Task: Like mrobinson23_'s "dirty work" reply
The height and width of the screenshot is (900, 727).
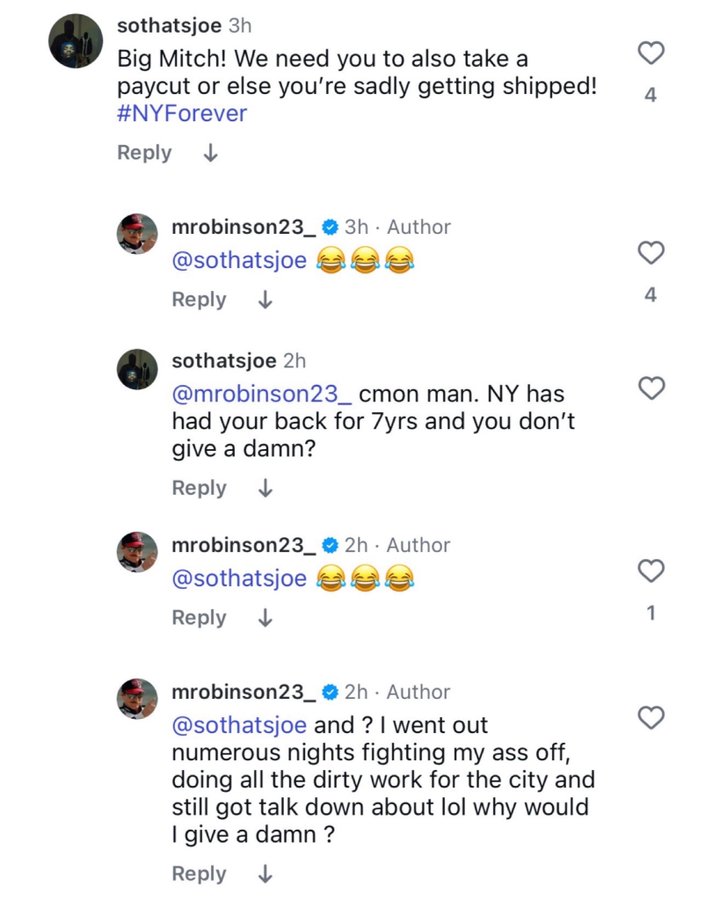Action: [x=651, y=717]
